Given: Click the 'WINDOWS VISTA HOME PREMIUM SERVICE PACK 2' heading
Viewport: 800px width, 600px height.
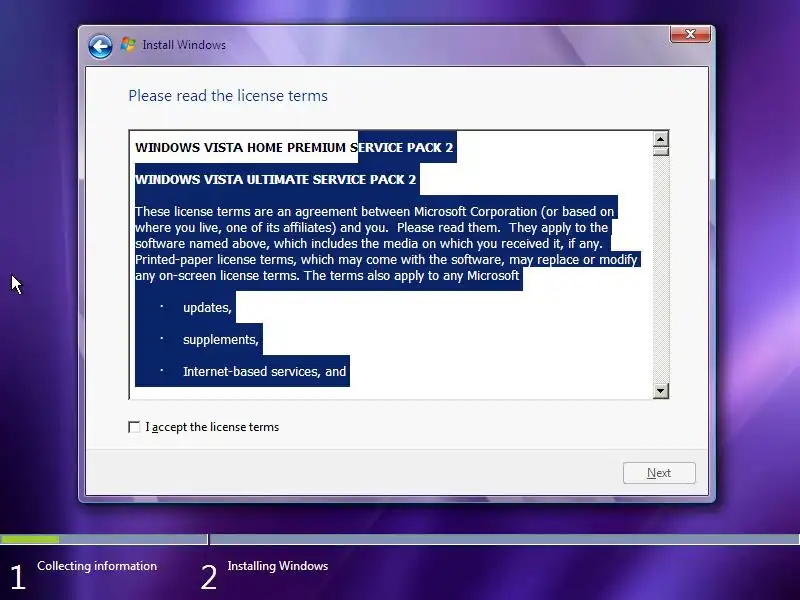Looking at the screenshot, I should pyautogui.click(x=294, y=147).
